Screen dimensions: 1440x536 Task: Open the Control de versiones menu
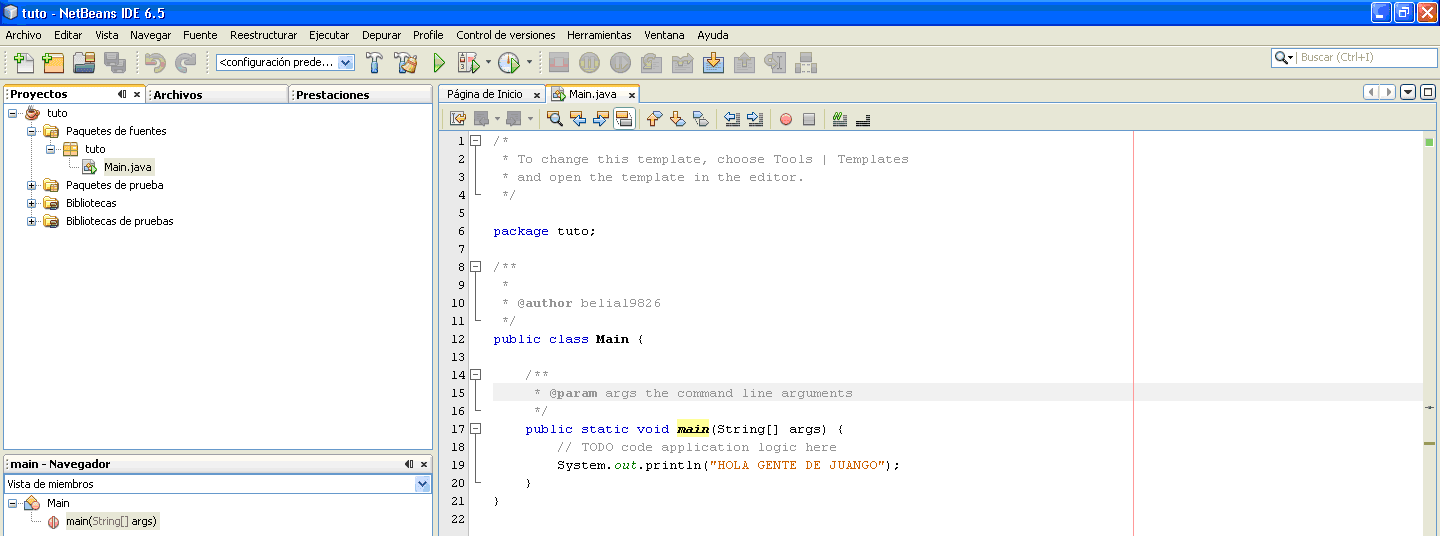pos(505,35)
